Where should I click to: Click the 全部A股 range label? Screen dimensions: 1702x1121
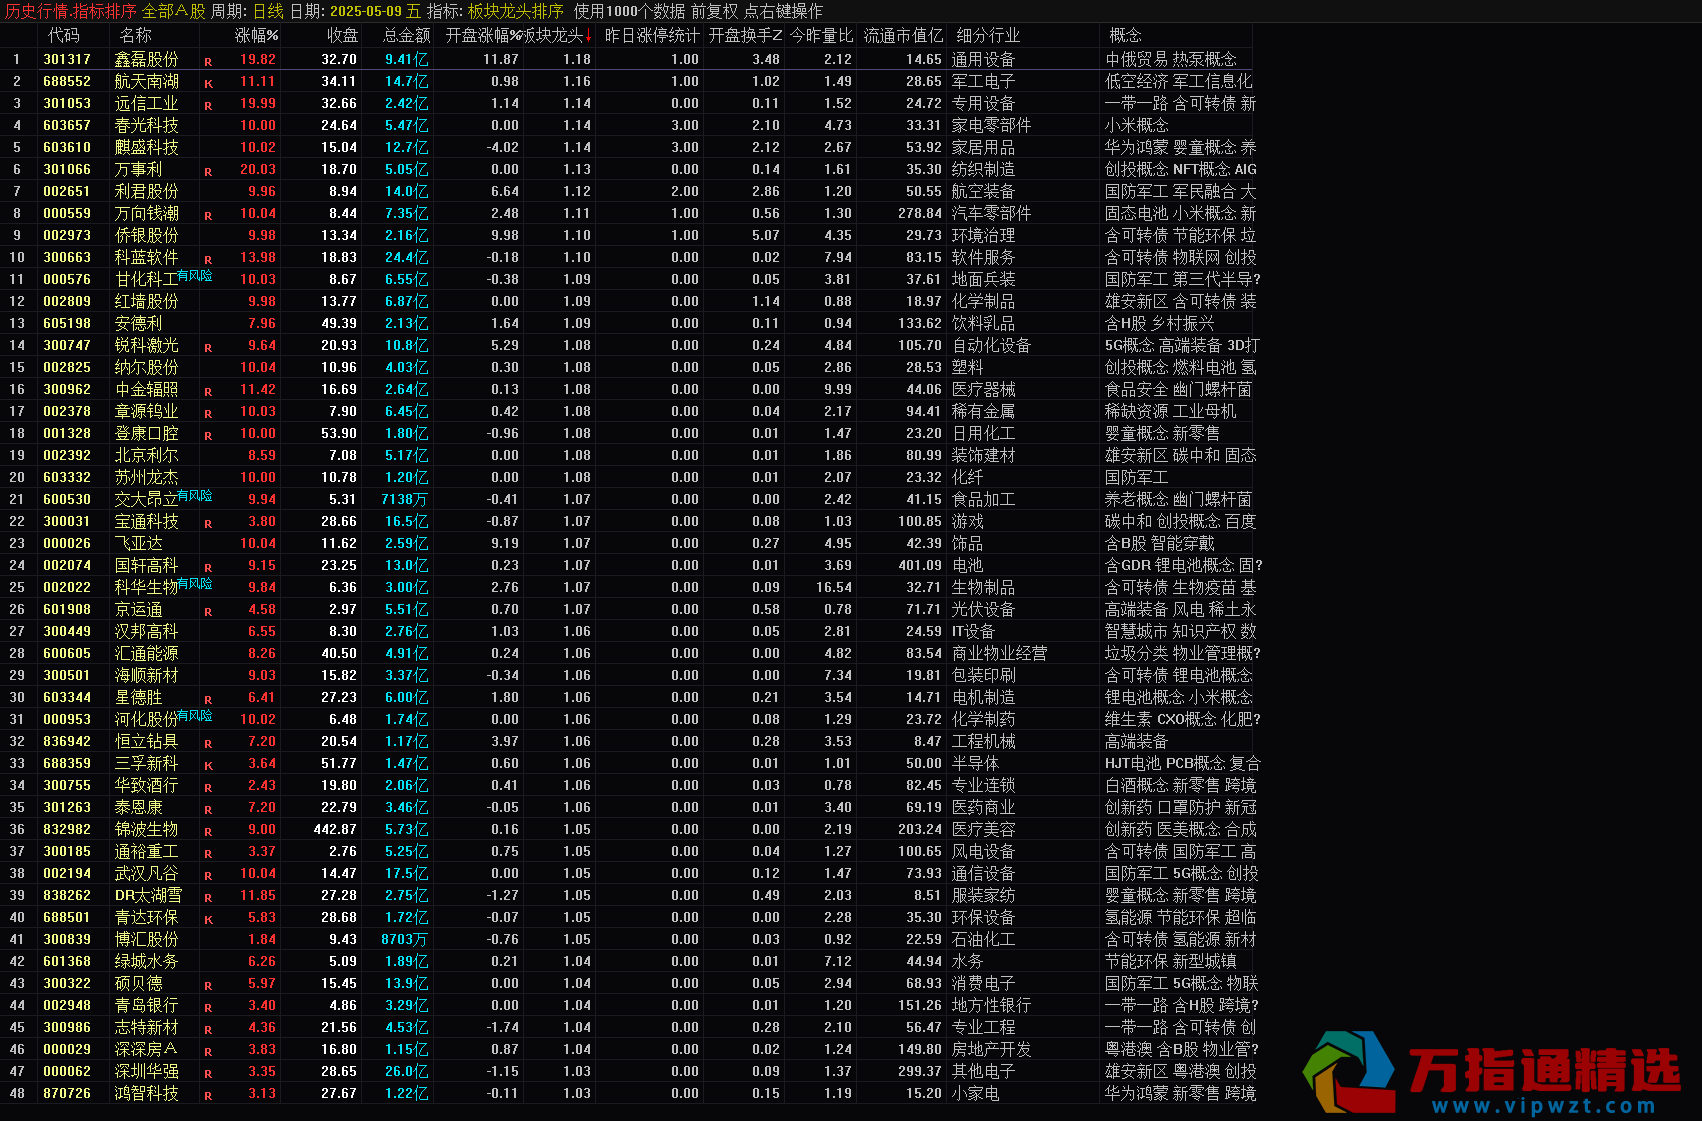point(174,11)
